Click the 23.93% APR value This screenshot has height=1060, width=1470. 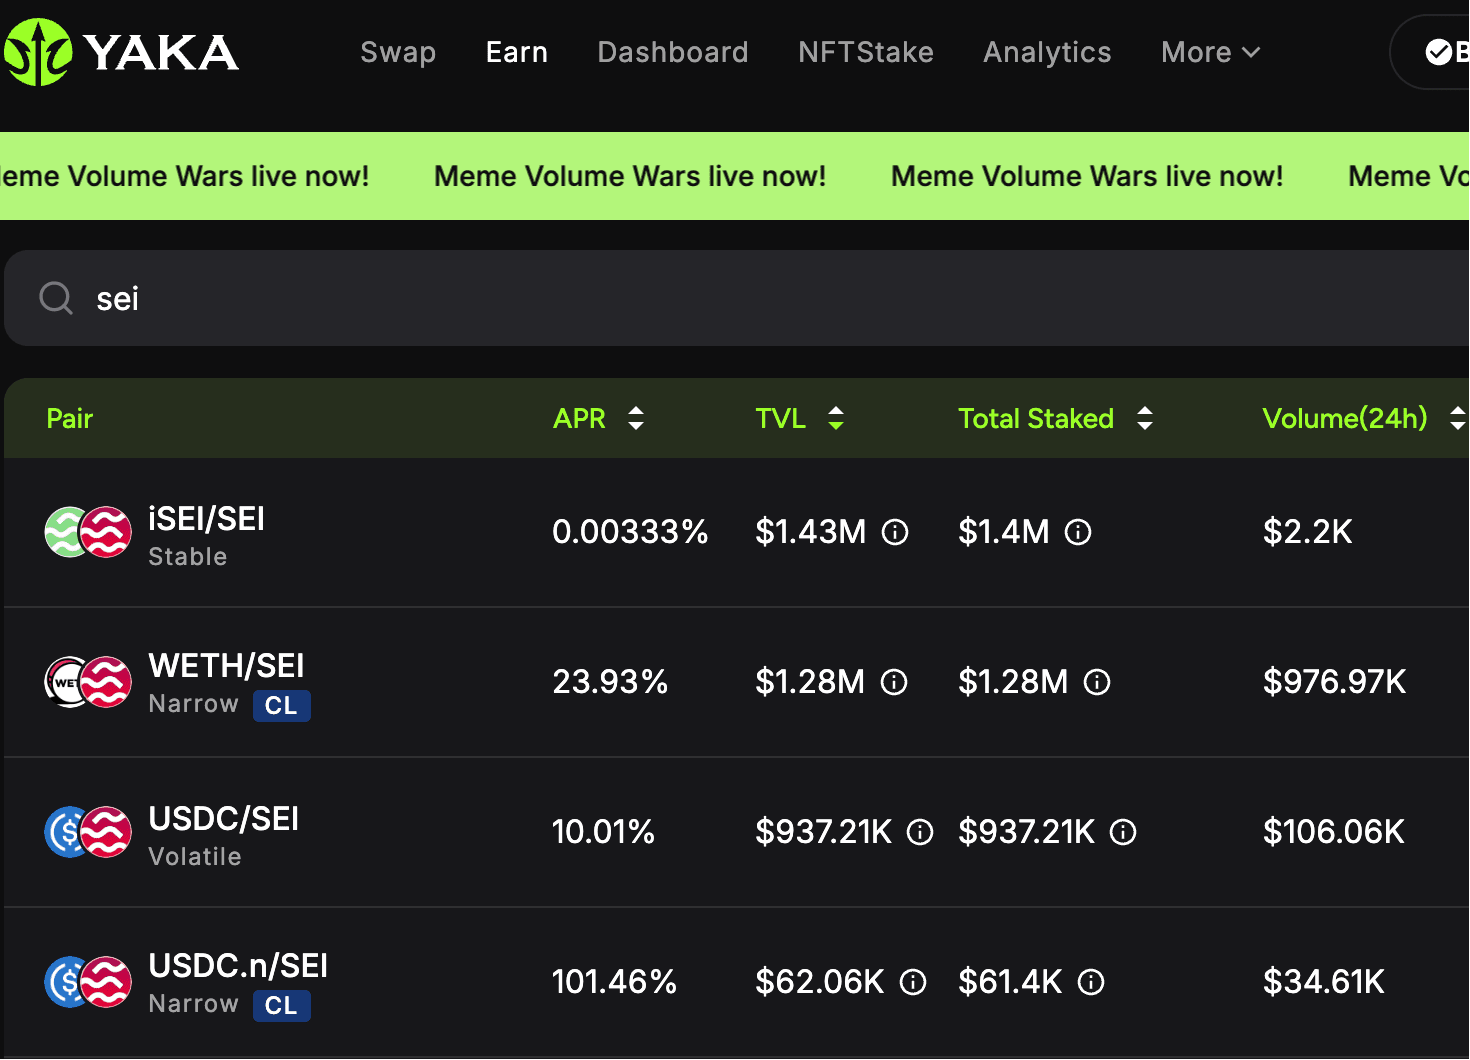pyautogui.click(x=610, y=682)
